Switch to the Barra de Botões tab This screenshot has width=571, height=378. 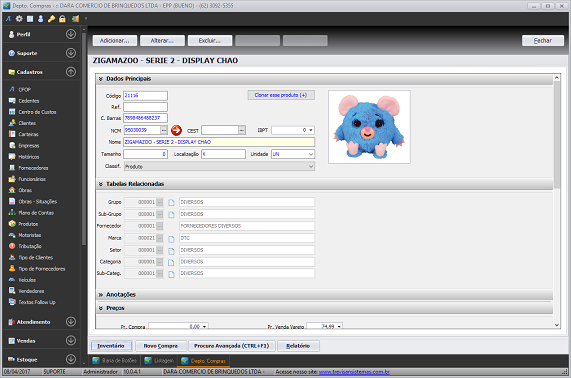pyautogui.click(x=115, y=361)
